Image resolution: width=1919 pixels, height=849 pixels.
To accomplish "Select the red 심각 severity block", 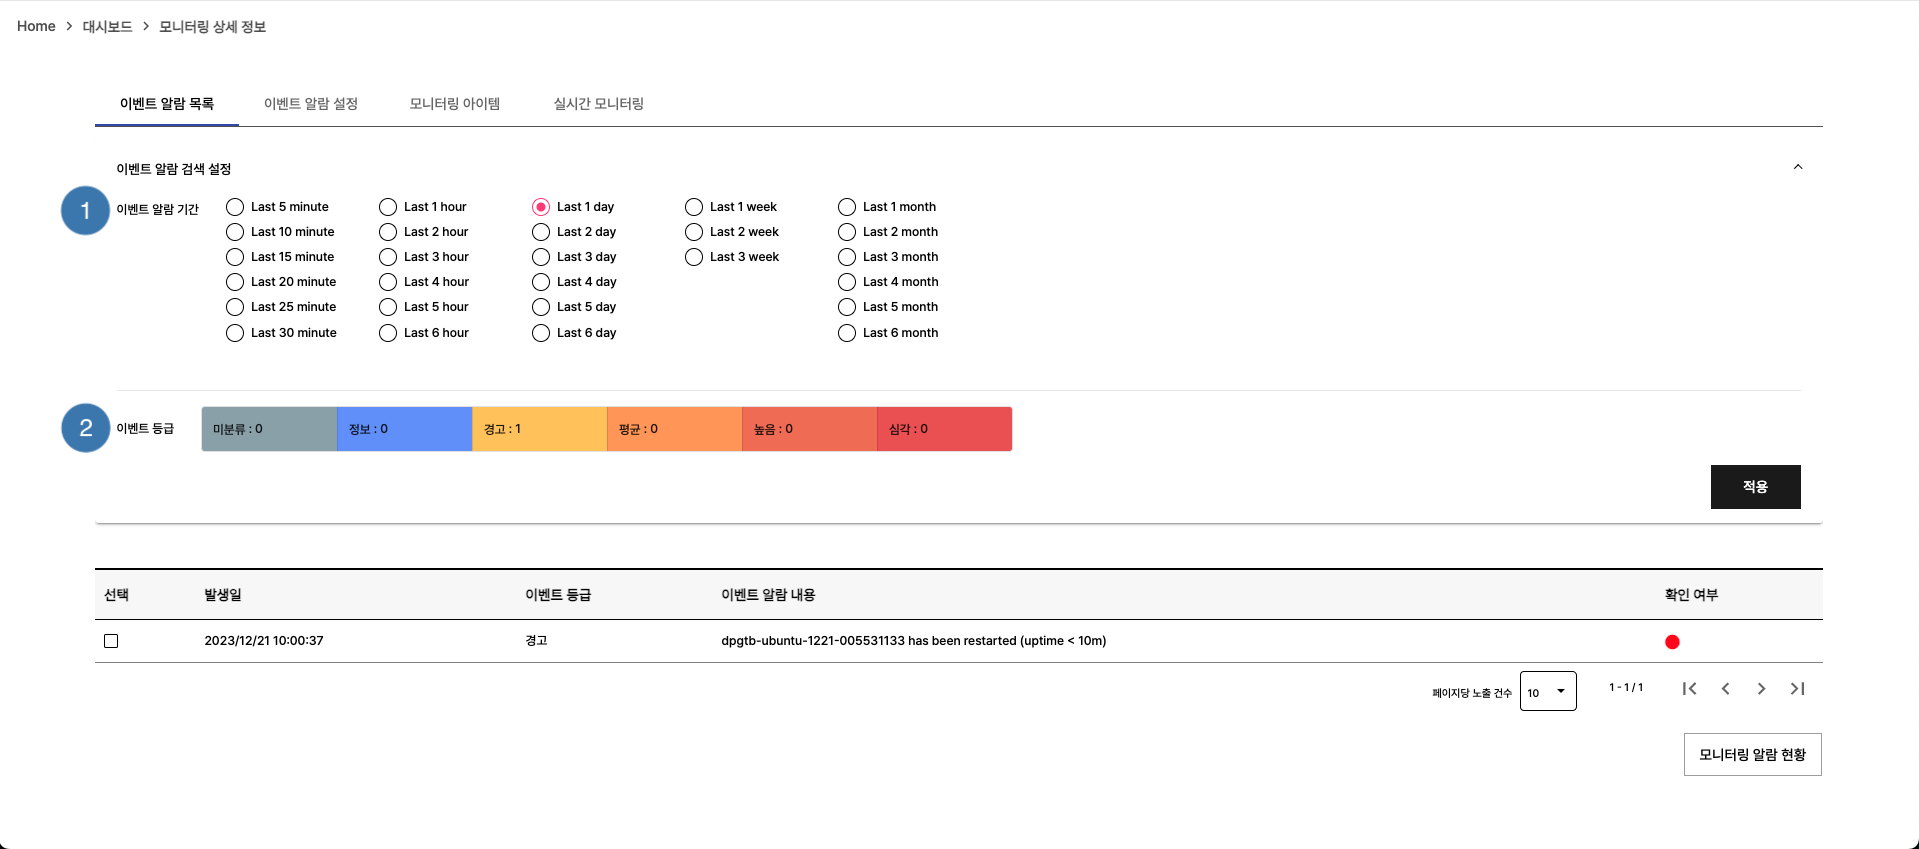I will coord(944,429).
